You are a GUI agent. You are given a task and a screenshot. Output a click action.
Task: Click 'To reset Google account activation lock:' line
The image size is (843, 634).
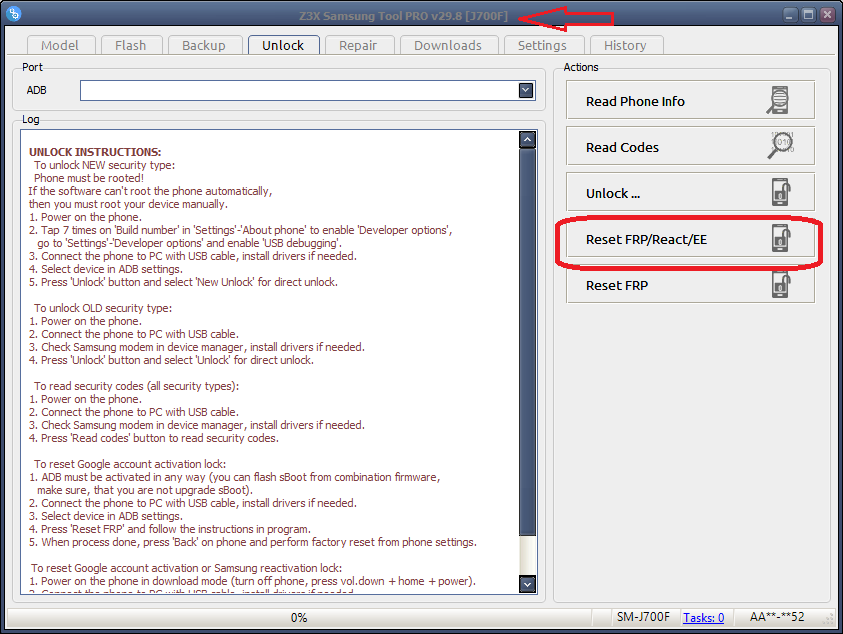130,464
